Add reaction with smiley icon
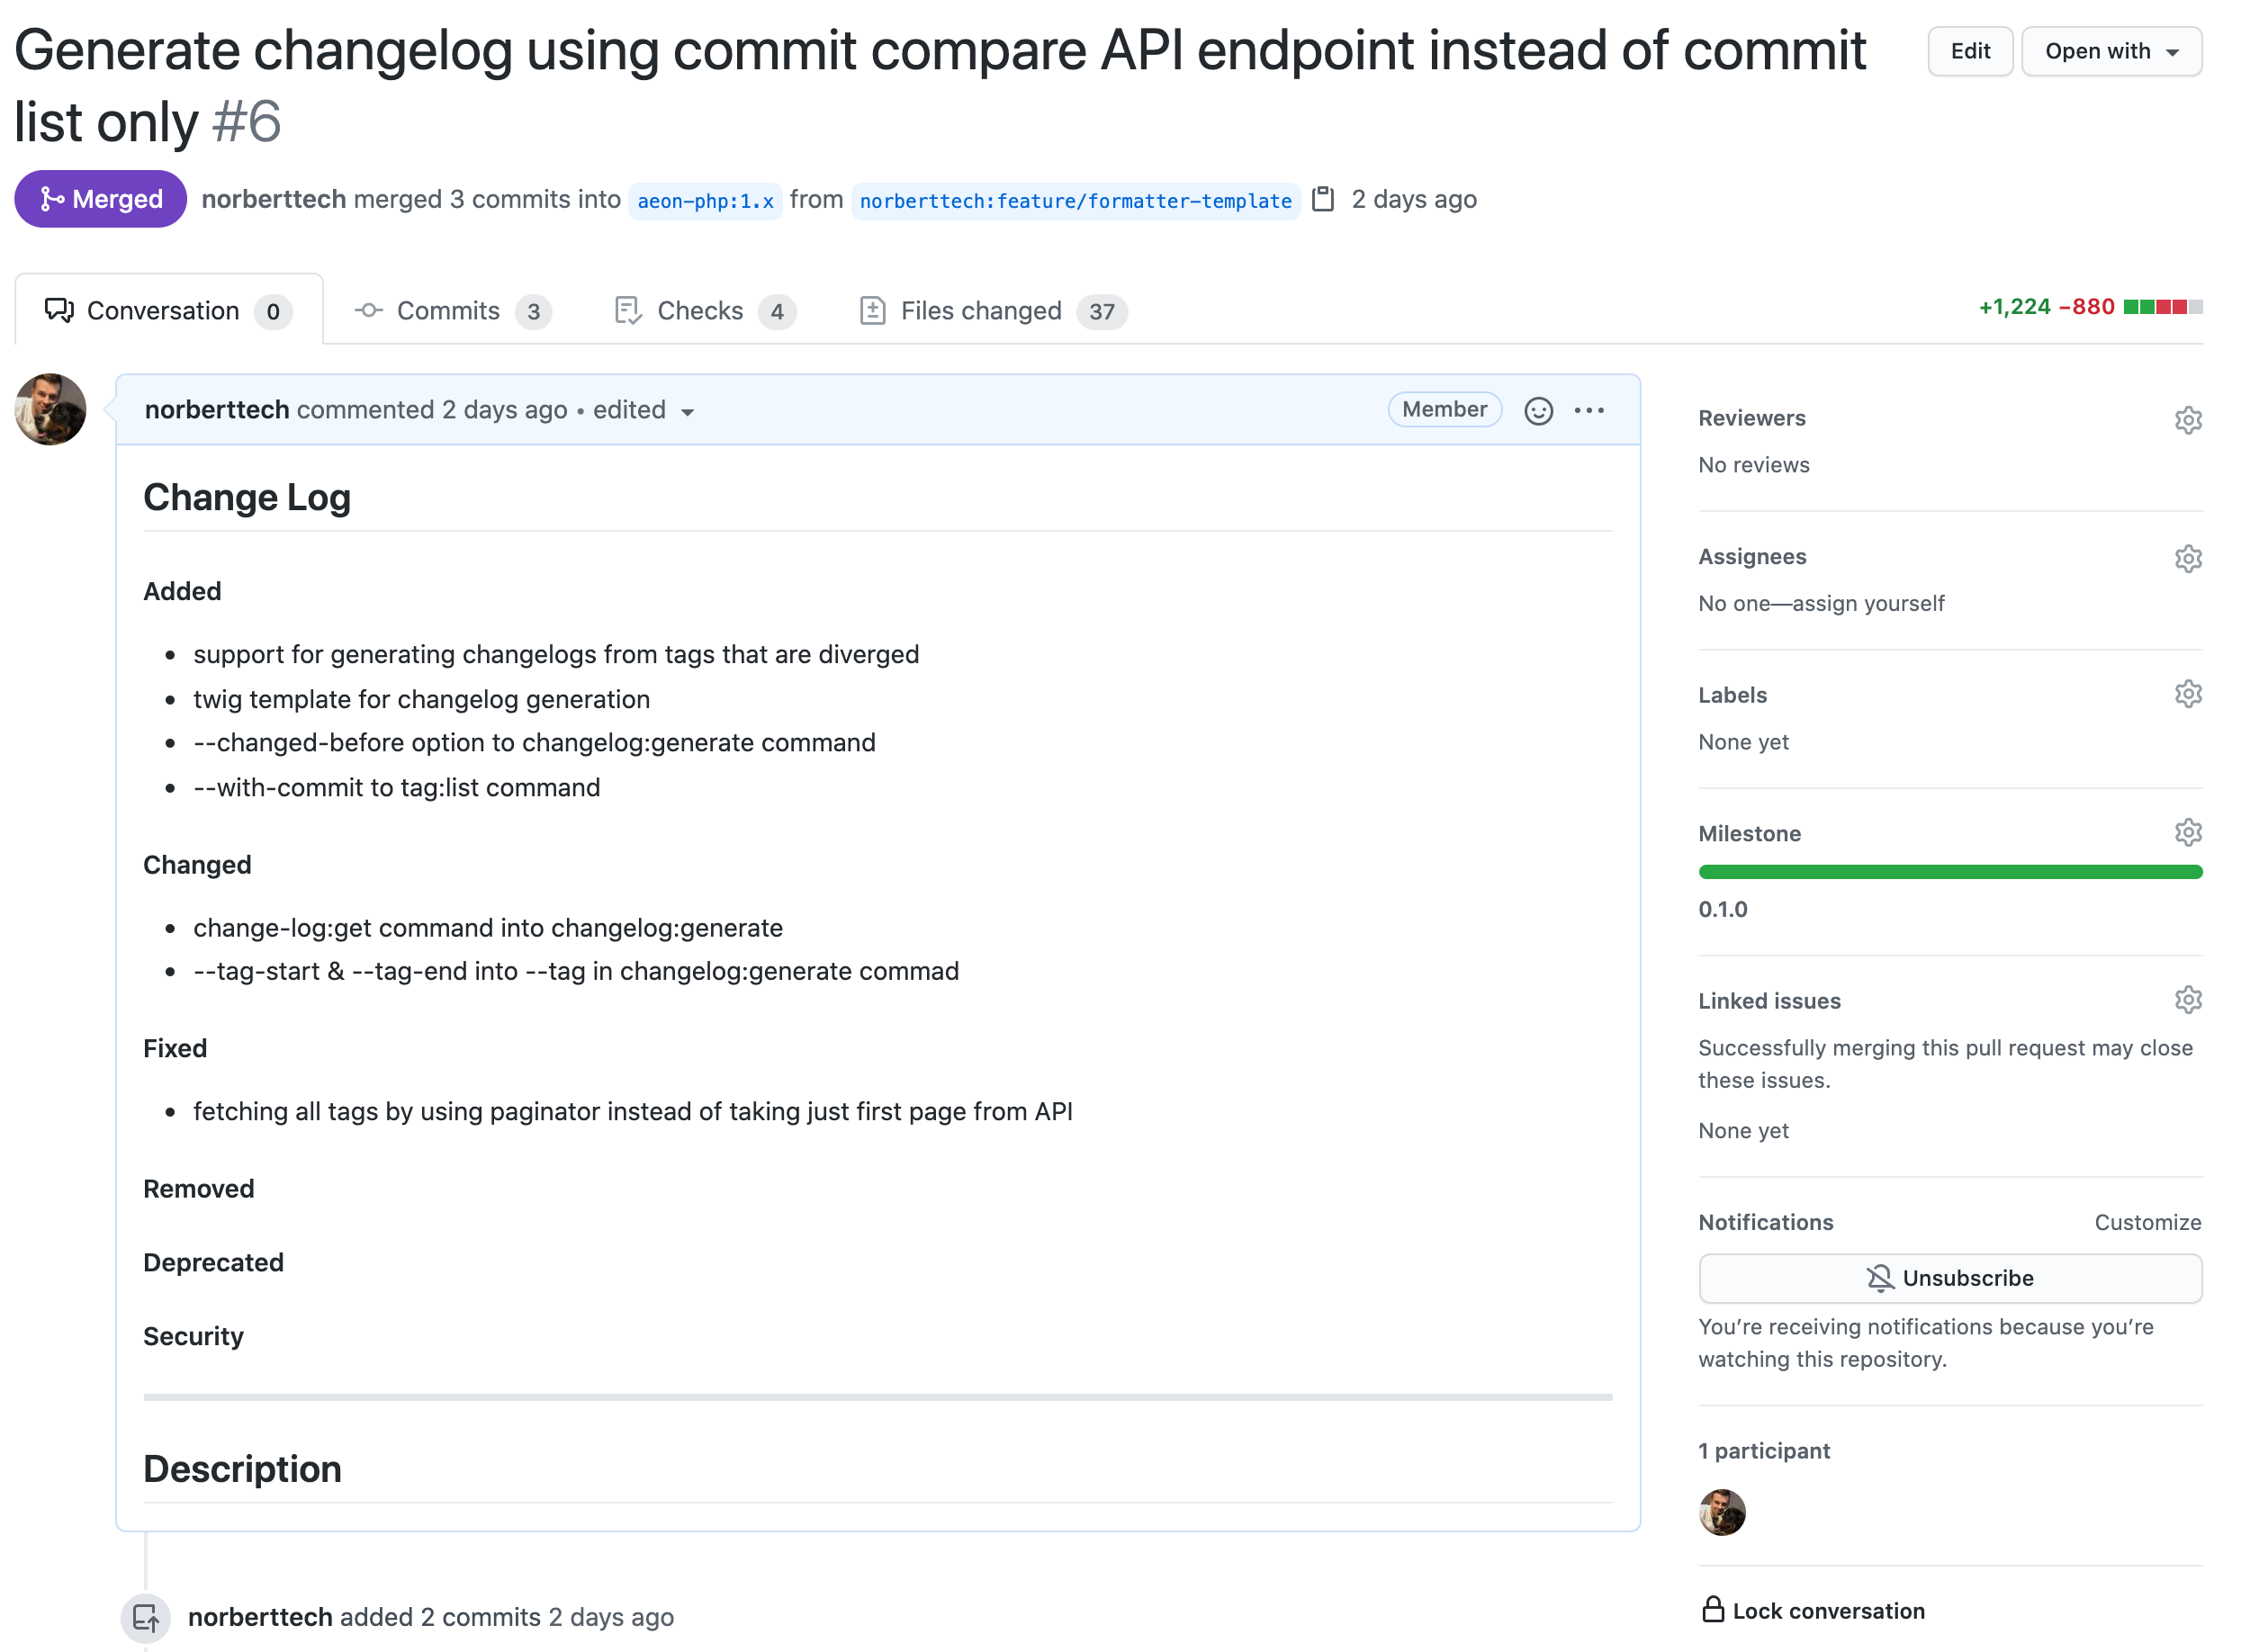Viewport: 2250px width, 1652px height. [x=1538, y=411]
